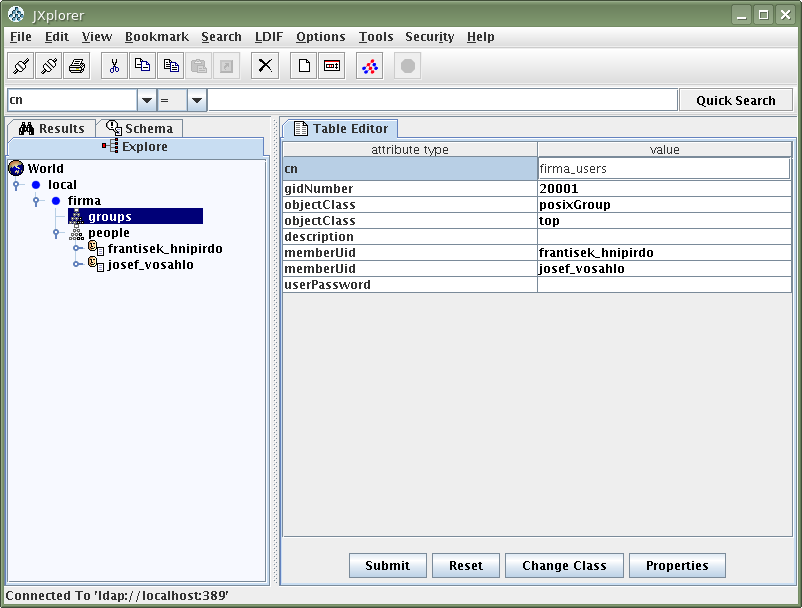Click the quick search text field

[443, 100]
